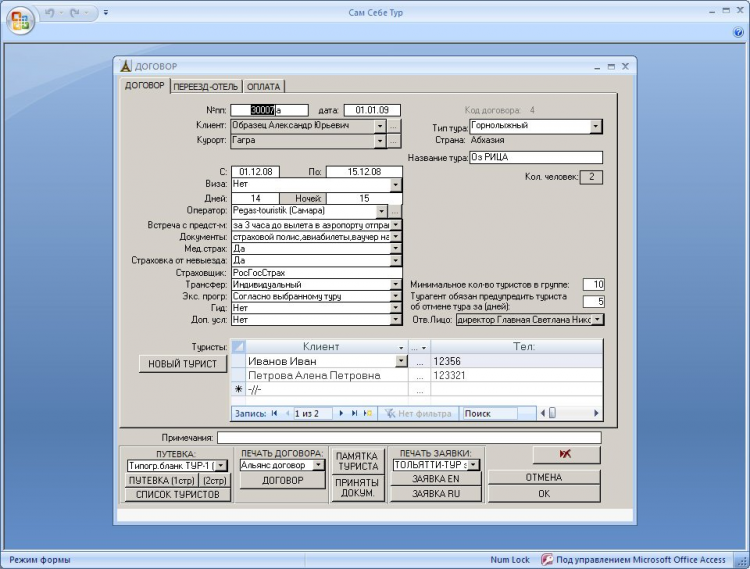Click the ПУТЕВКА (1стр) button
The height and width of the screenshot is (569, 750).
click(x=161, y=481)
